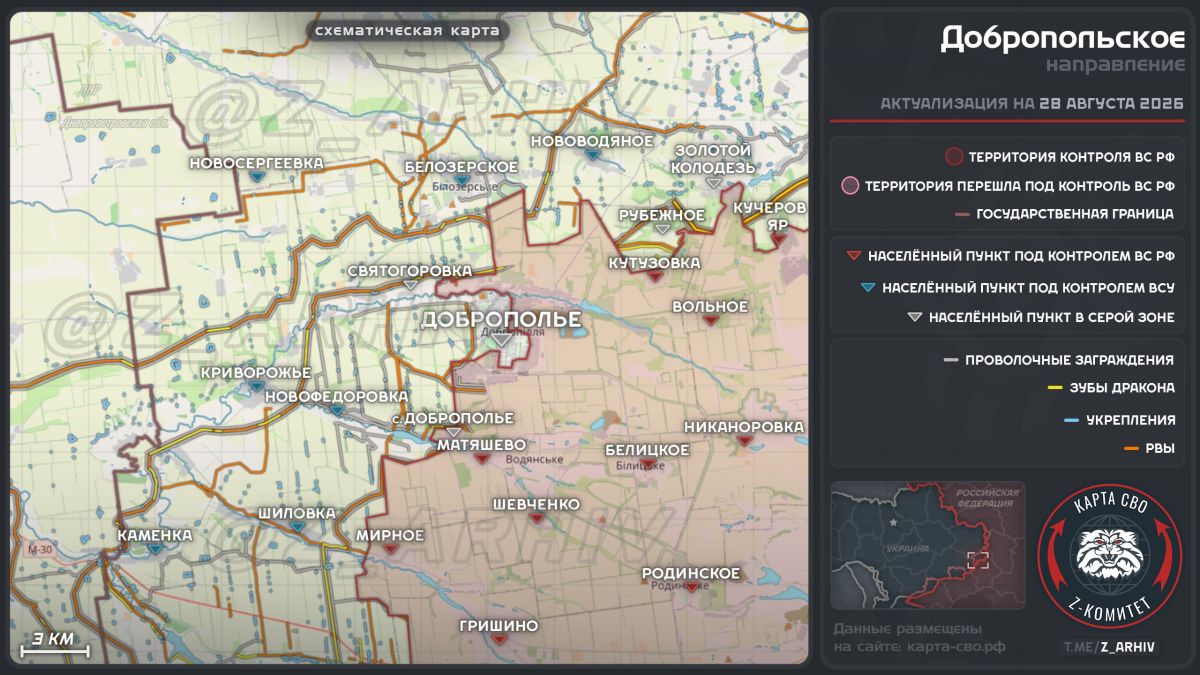The height and width of the screenshot is (675, 1200).
Task: Click the 'Укрепления' legend text
Action: (1131, 420)
